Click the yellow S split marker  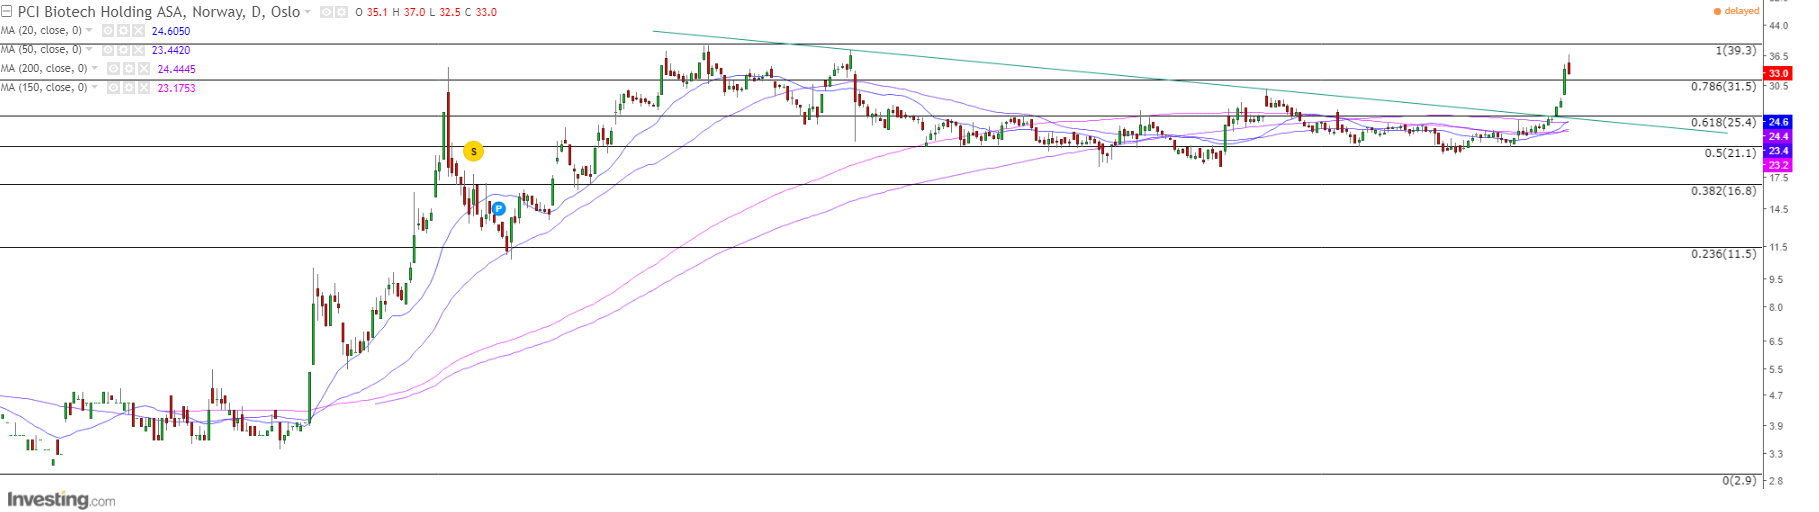coord(474,151)
